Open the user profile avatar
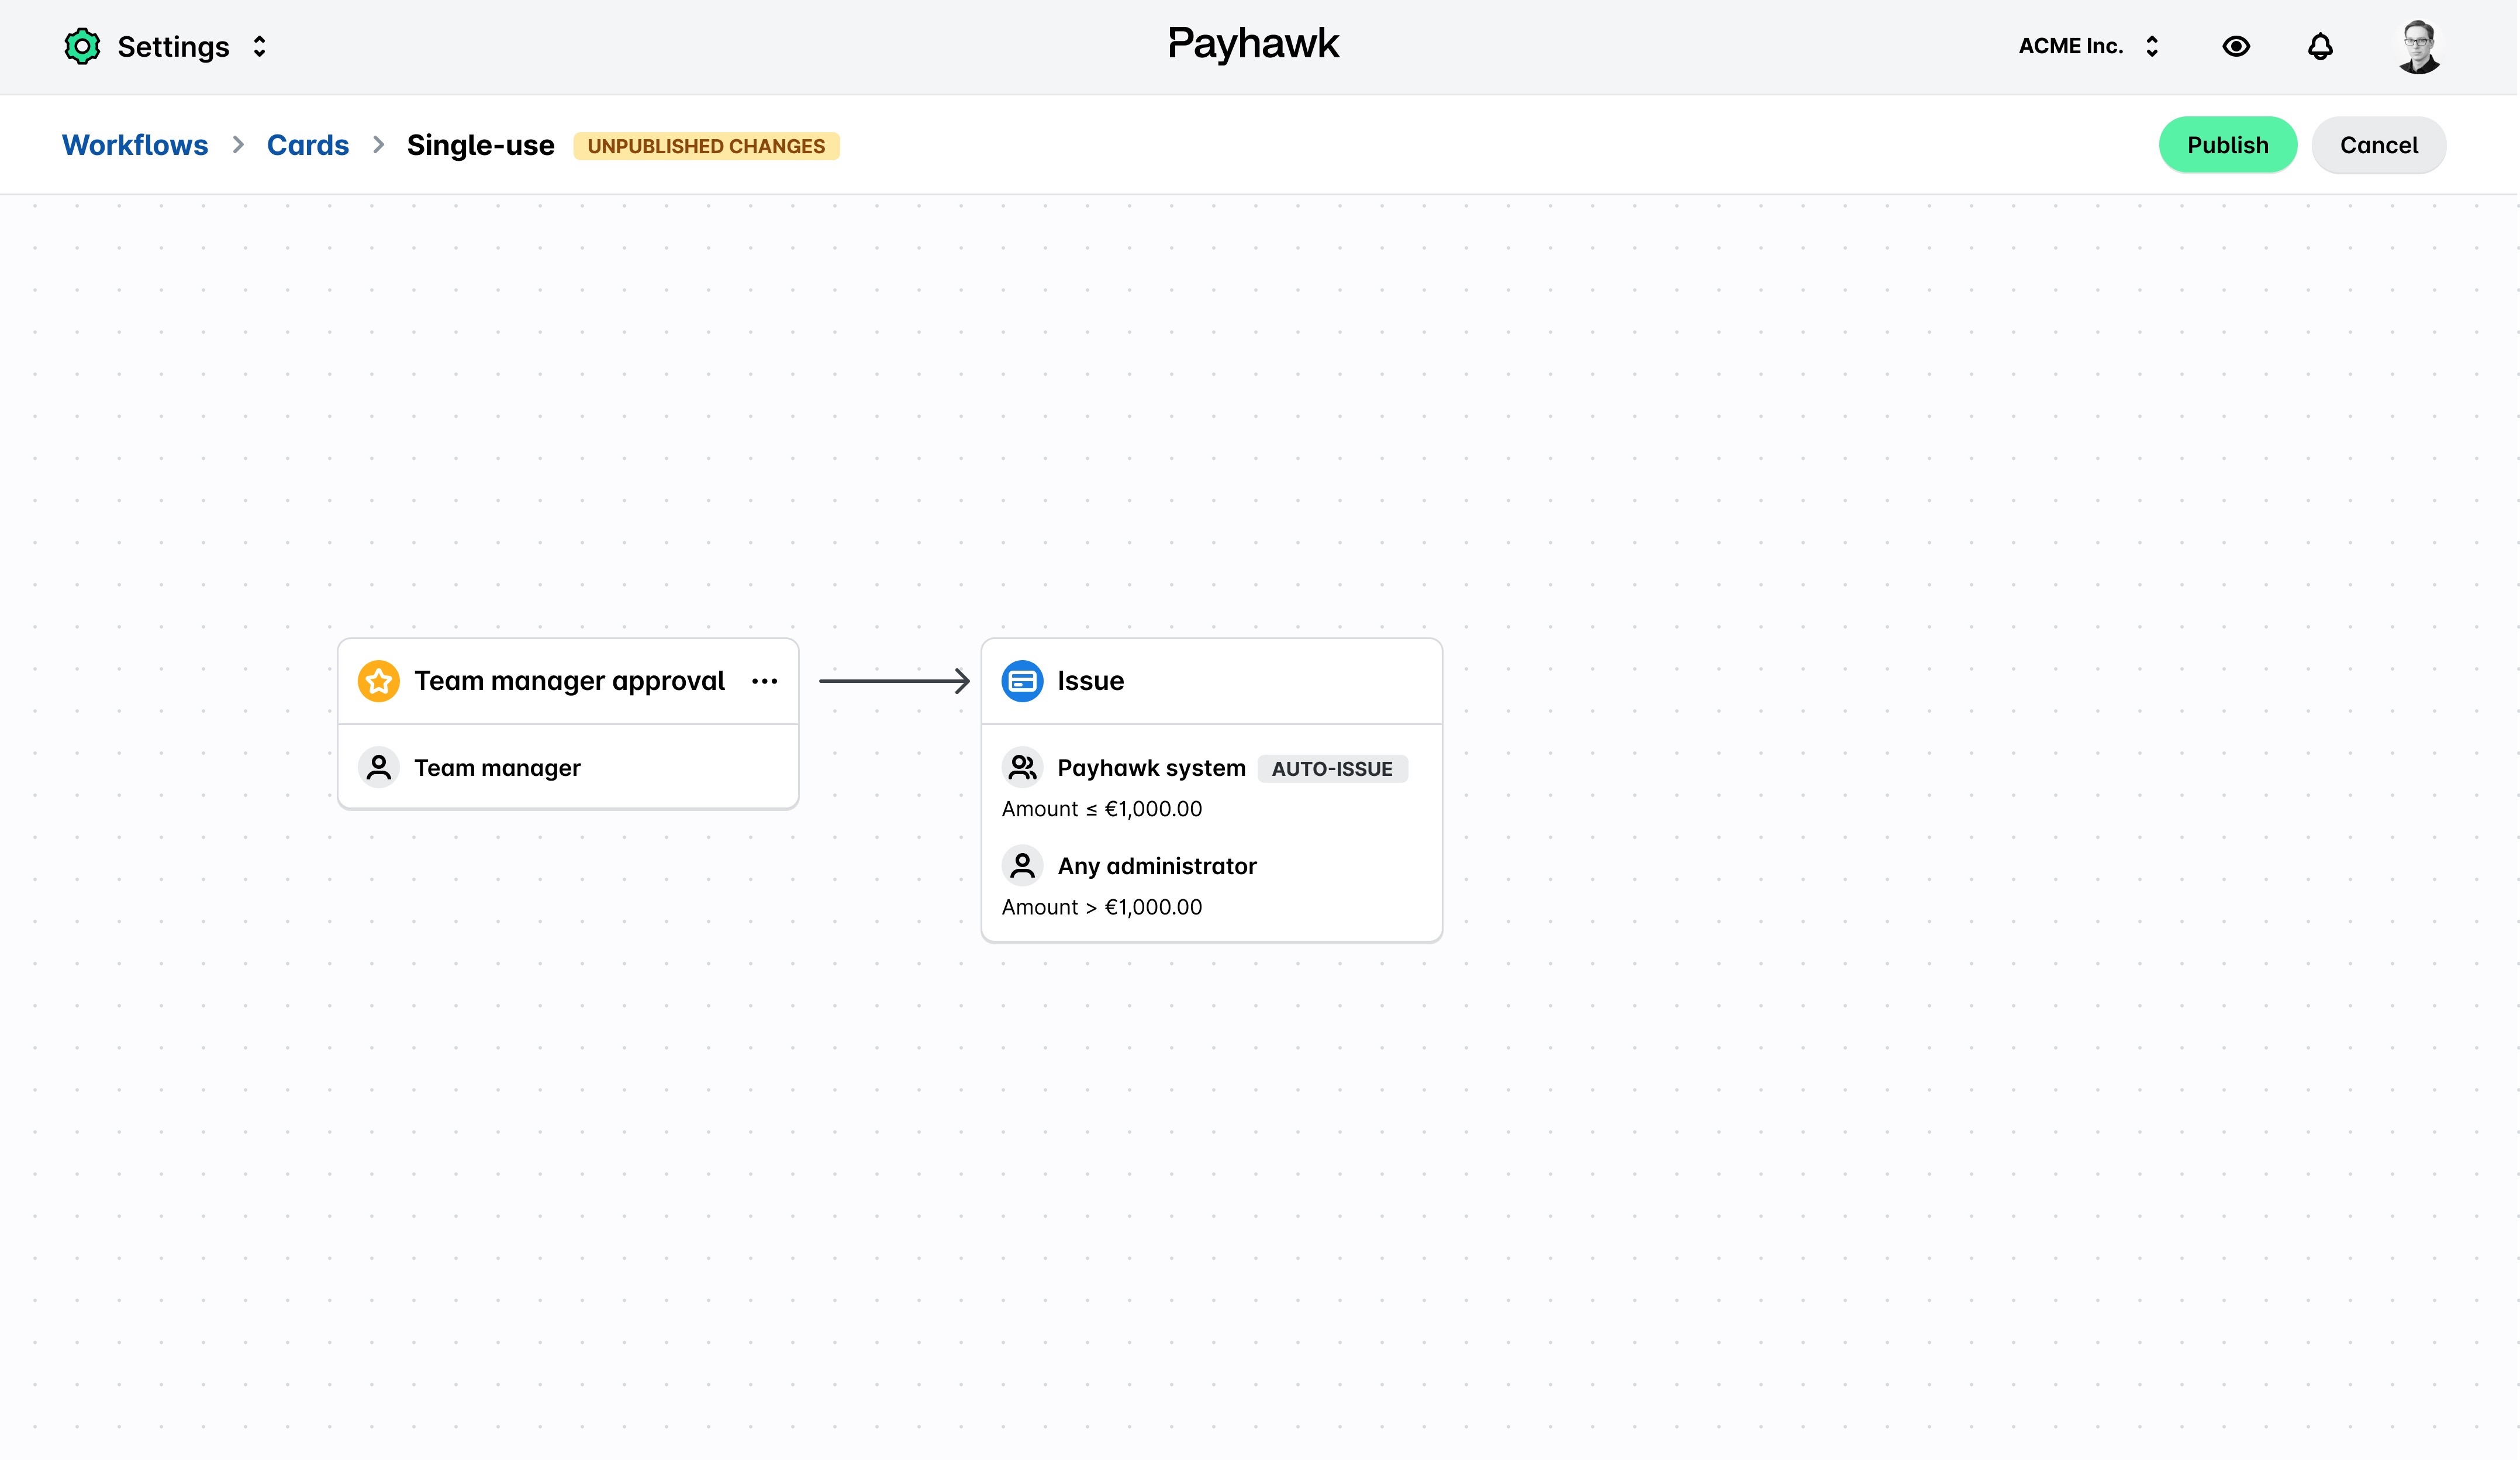Viewport: 2520px width, 1460px height. coord(2418,46)
